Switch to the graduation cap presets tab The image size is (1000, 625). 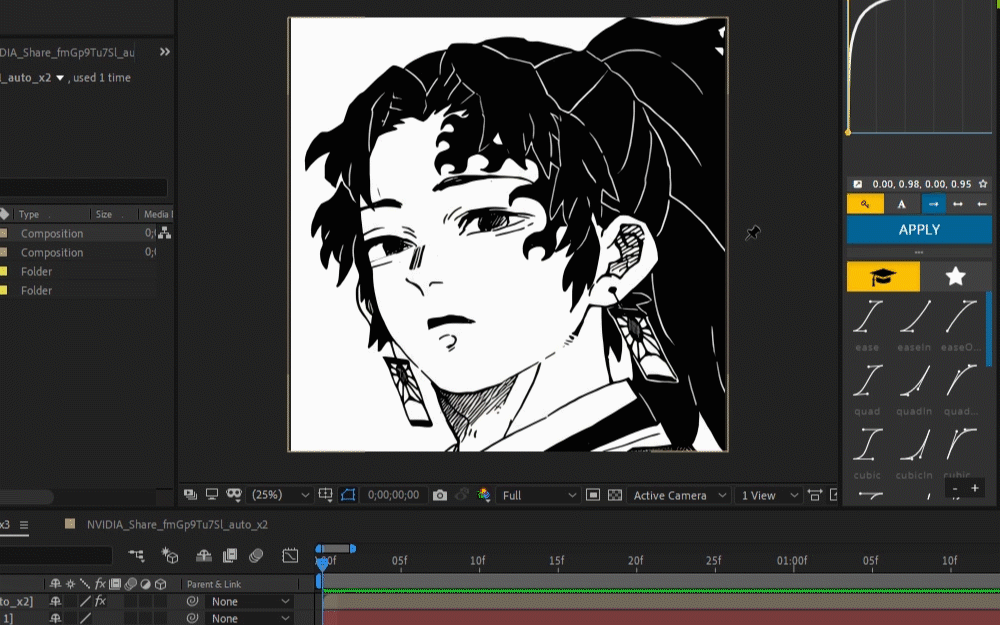point(883,277)
